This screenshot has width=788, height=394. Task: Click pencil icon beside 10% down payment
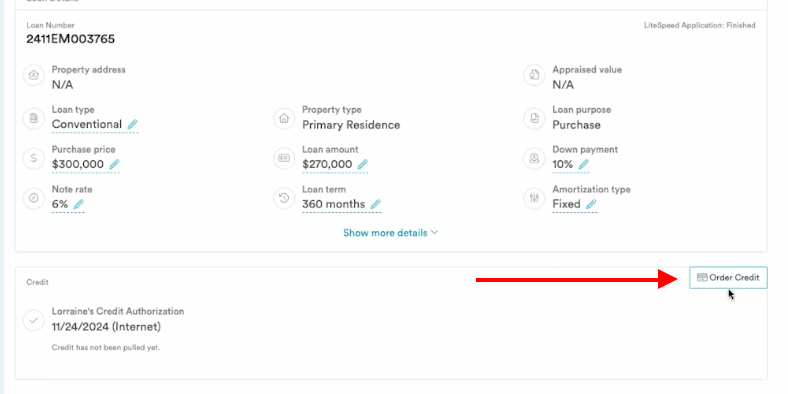point(583,164)
